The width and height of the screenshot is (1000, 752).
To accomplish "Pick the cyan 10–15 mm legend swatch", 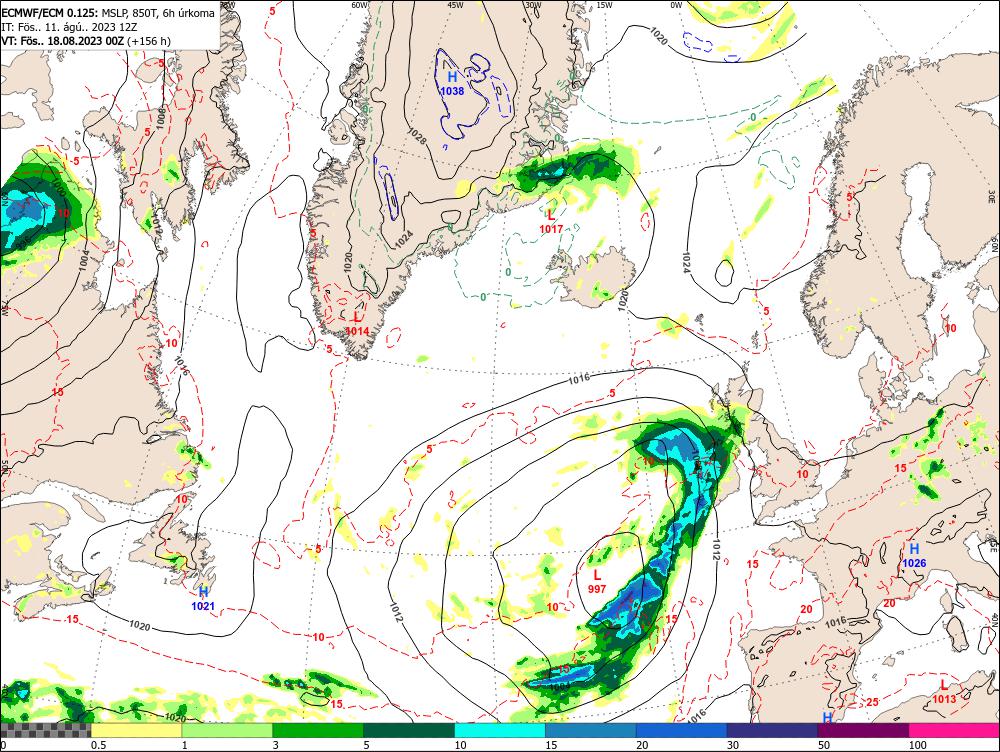I will pyautogui.click(x=500, y=730).
